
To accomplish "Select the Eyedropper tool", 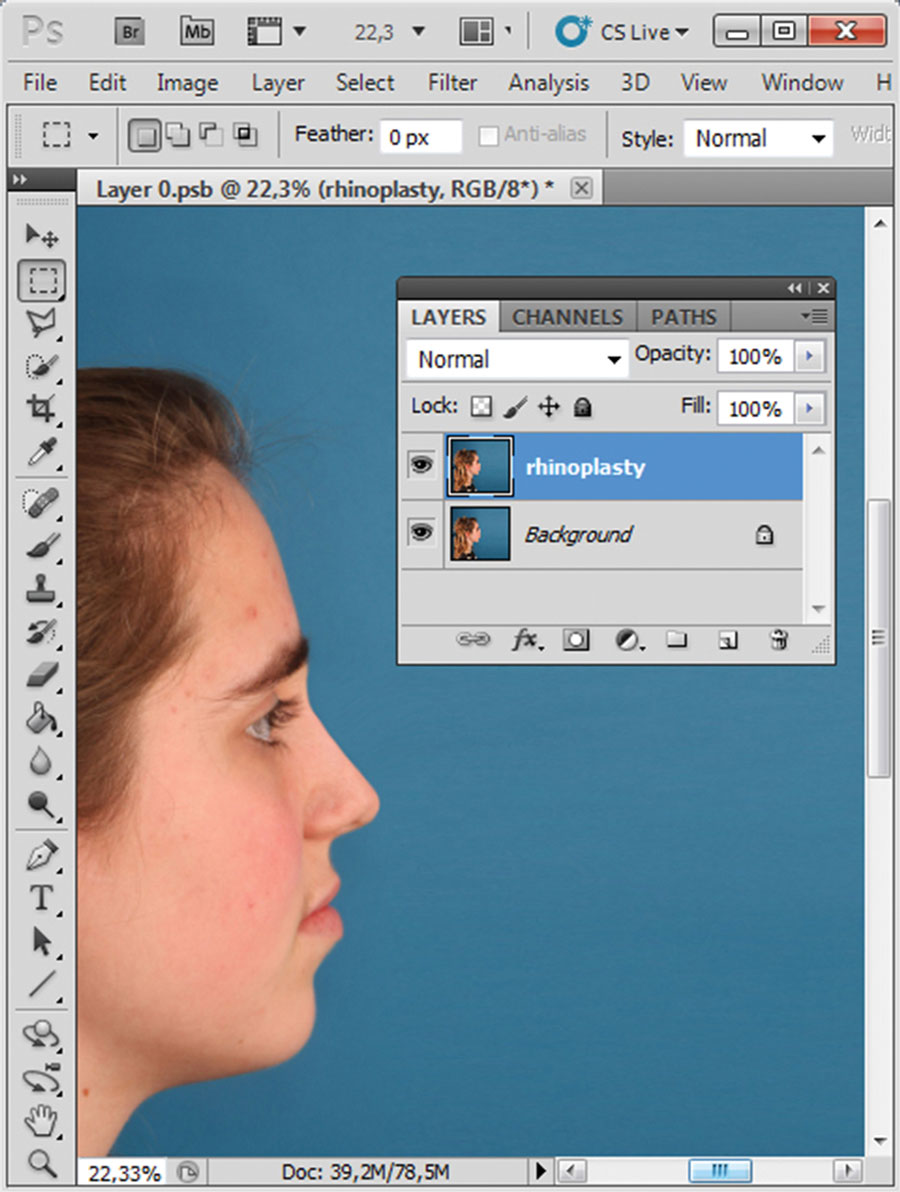I will point(41,452).
